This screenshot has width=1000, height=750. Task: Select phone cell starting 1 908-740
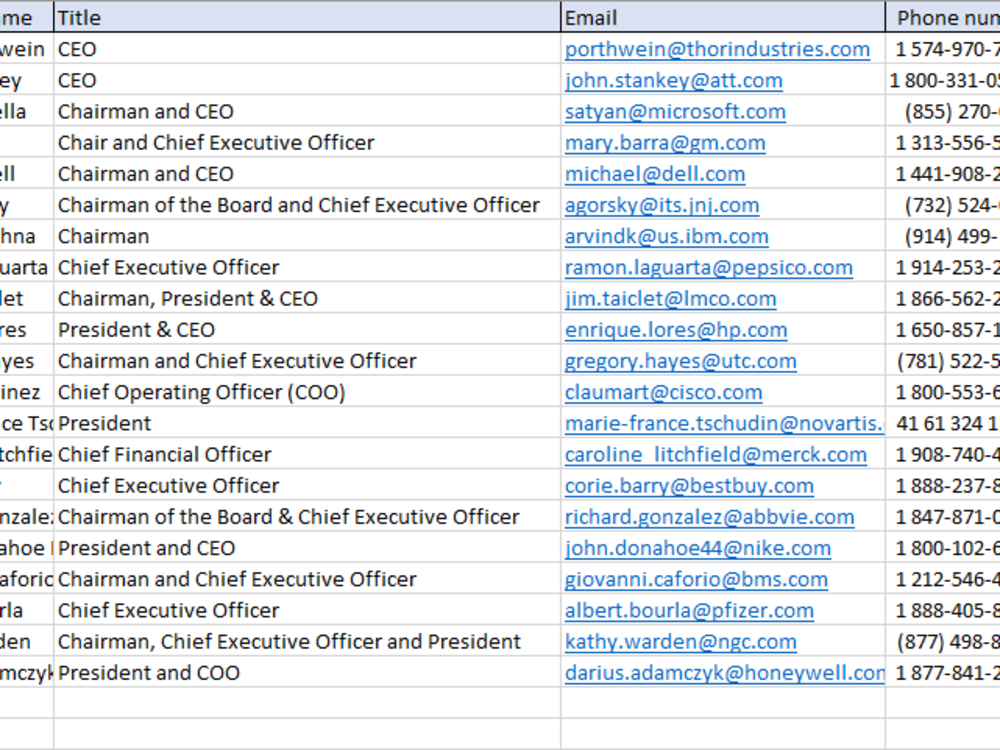pos(943,455)
